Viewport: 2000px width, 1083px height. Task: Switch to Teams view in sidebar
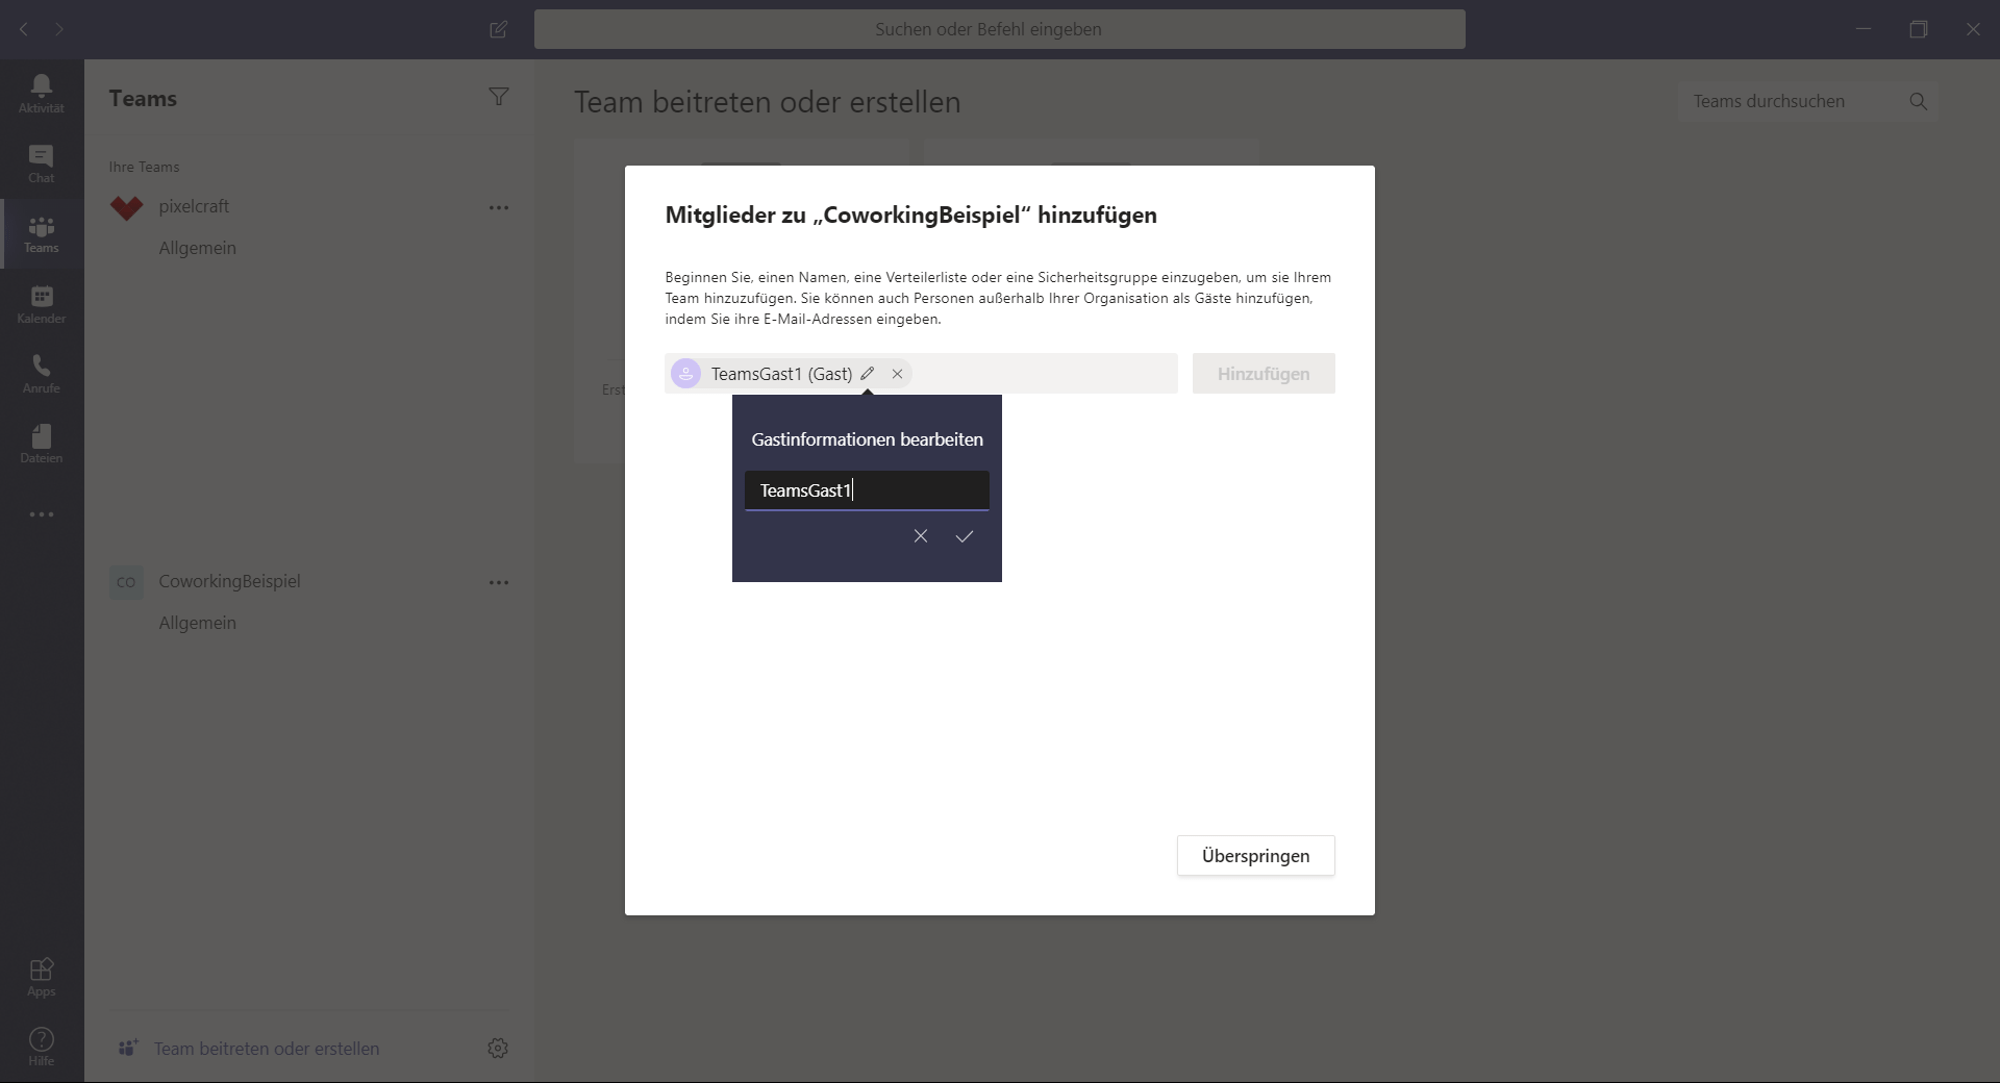coord(41,234)
